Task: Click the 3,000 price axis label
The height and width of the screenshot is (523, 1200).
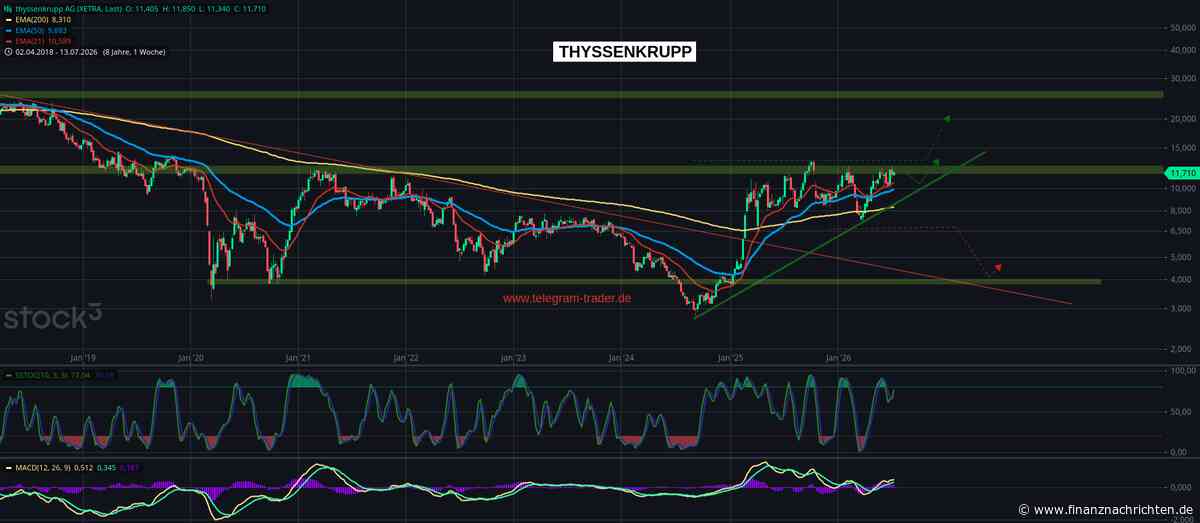Action: coord(1181,309)
